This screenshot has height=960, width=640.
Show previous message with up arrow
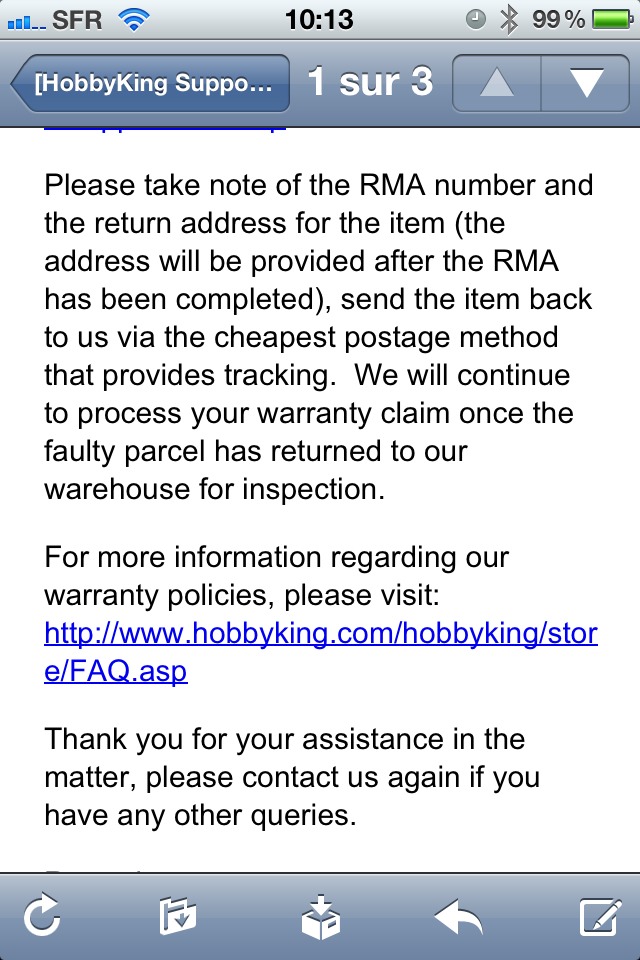click(497, 83)
